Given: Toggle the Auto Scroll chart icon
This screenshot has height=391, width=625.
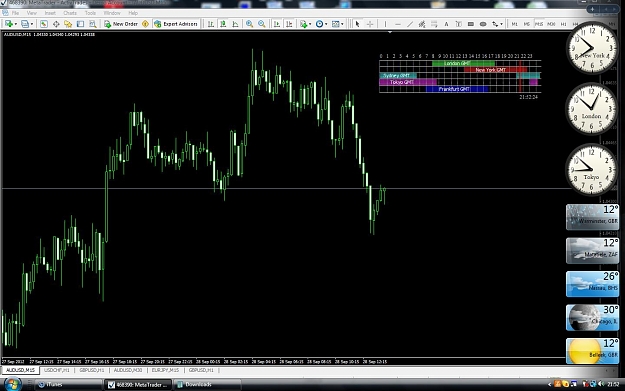Looking at the screenshot, I should pos(277,24).
